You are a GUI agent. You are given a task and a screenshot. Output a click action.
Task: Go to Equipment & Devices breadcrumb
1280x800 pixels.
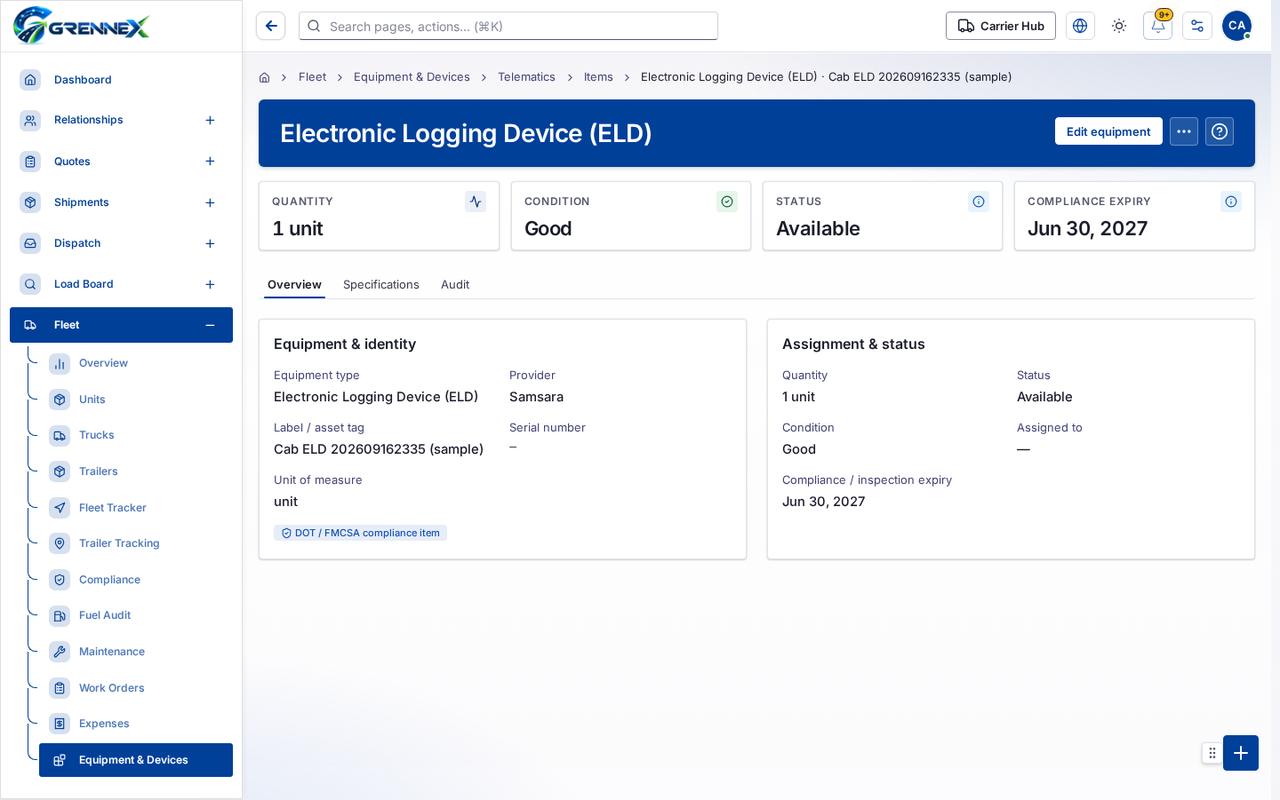pyautogui.click(x=411, y=77)
